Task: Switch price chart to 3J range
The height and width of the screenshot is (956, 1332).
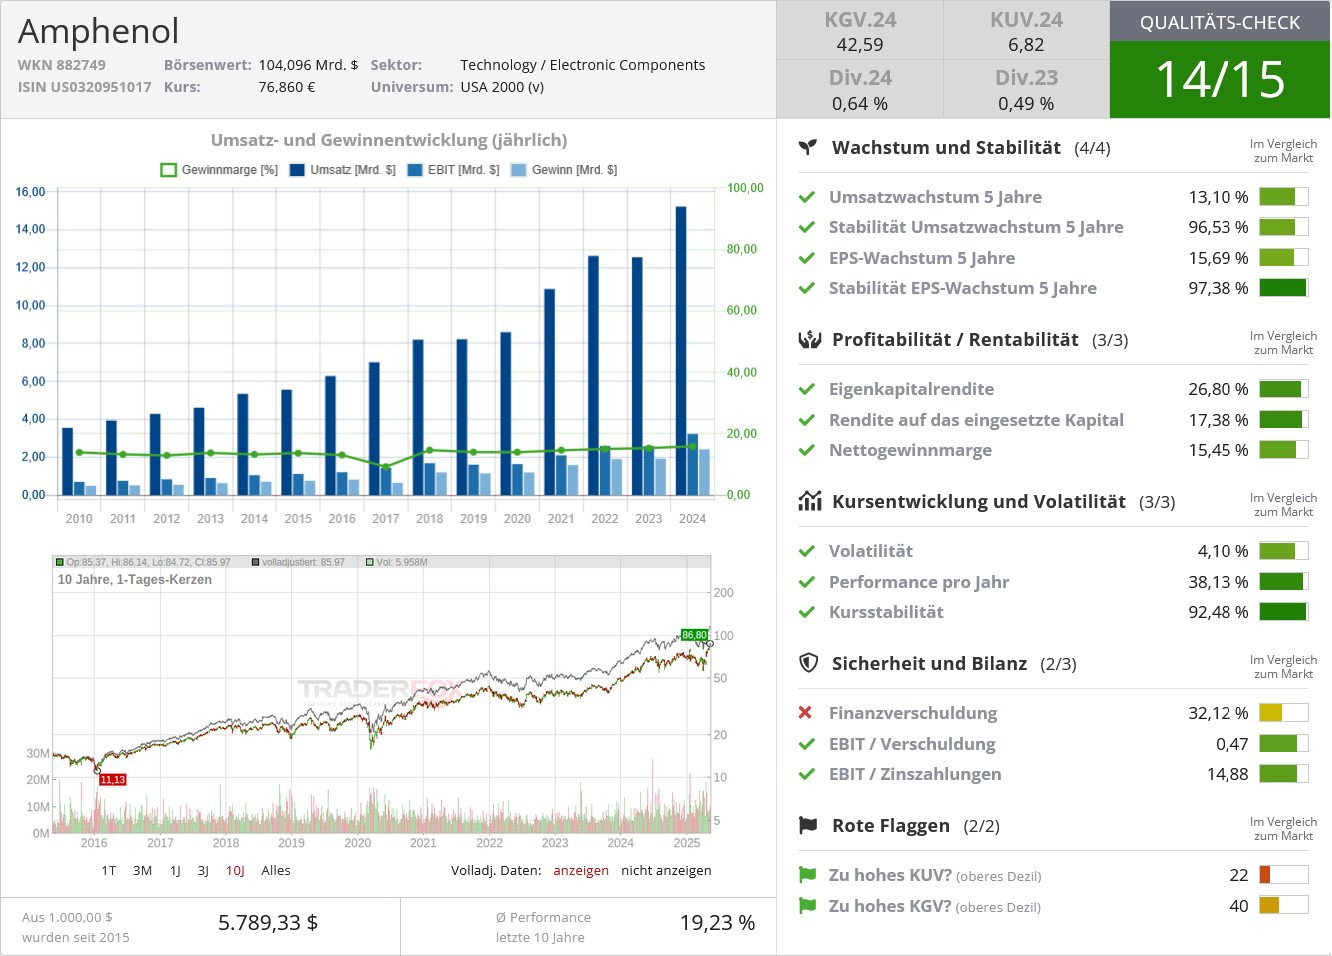Action: point(203,871)
